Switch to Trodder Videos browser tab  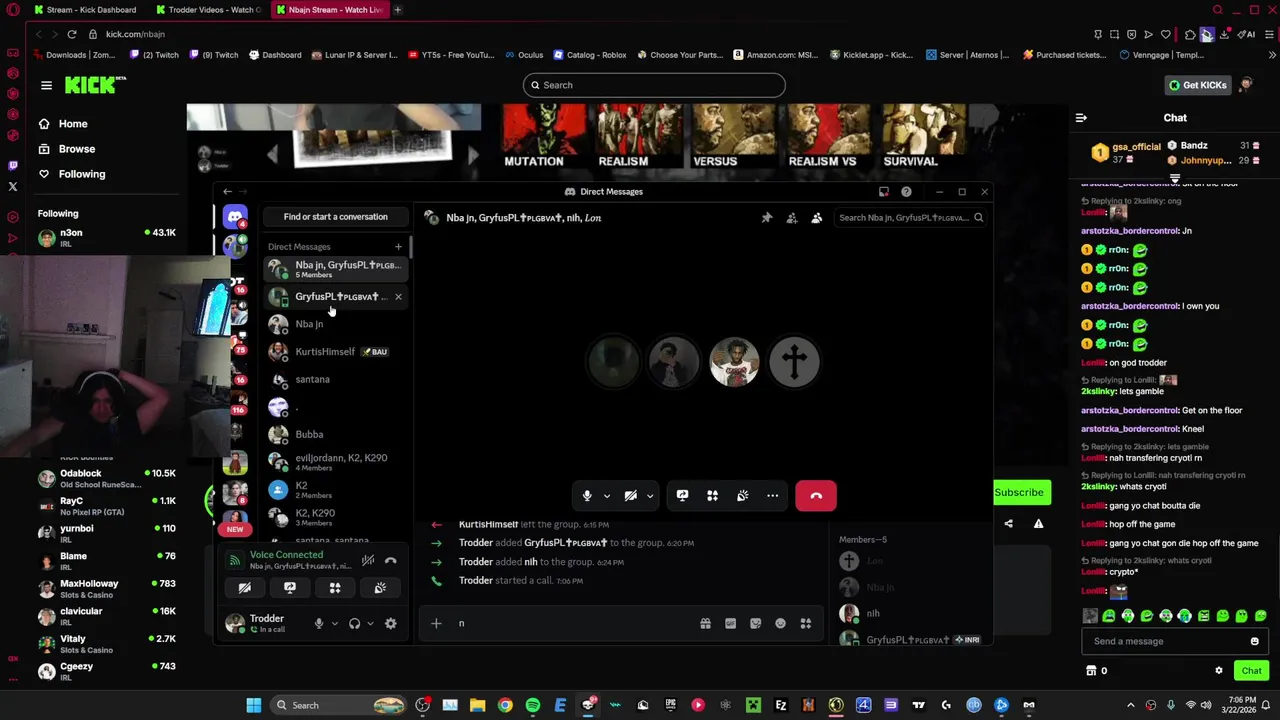(x=207, y=10)
